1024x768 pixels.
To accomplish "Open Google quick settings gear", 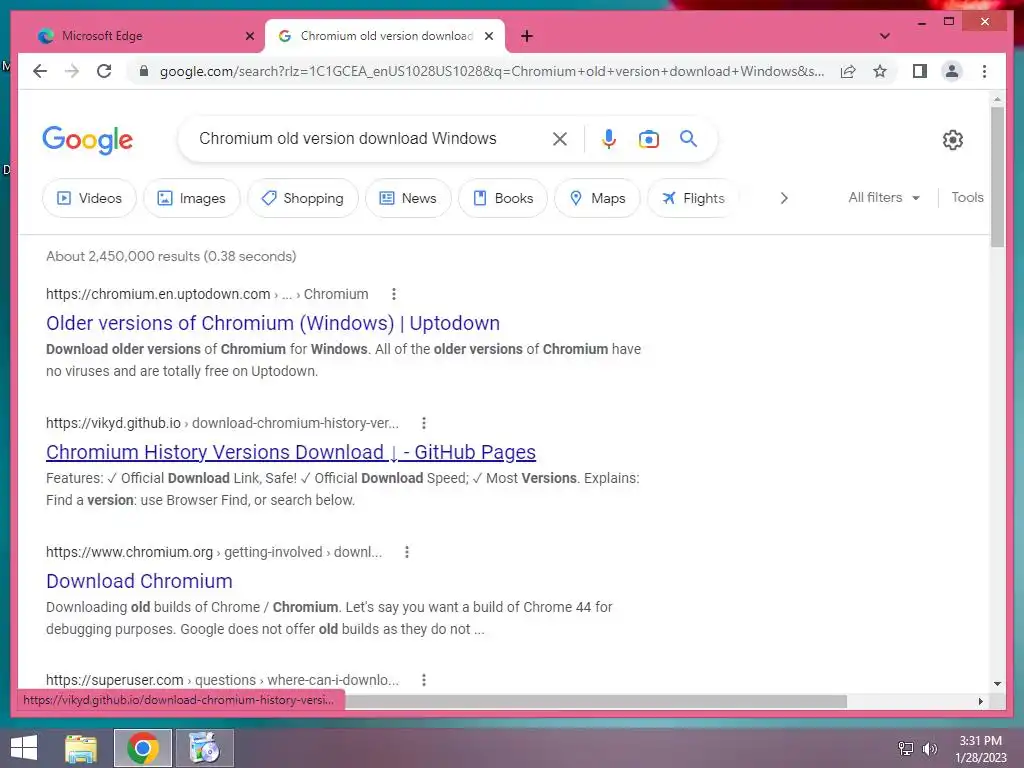I will pos(952,139).
